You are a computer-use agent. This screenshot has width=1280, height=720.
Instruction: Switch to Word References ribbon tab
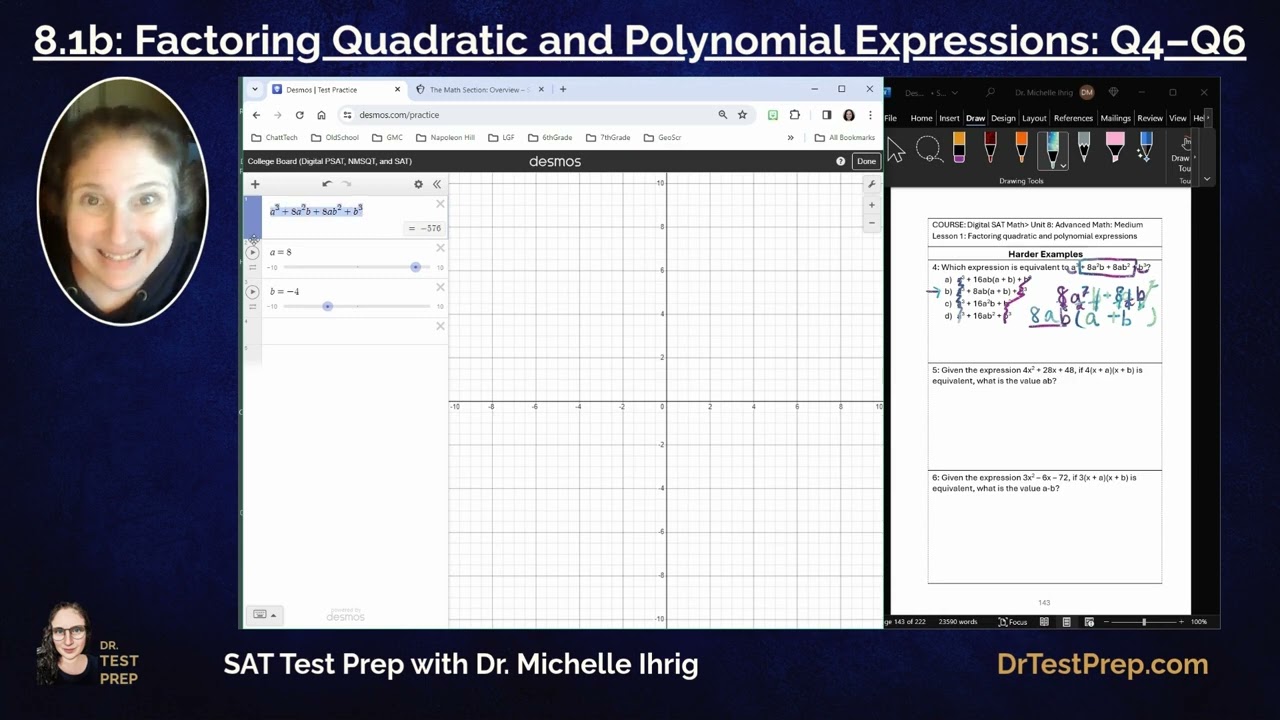(x=1073, y=118)
